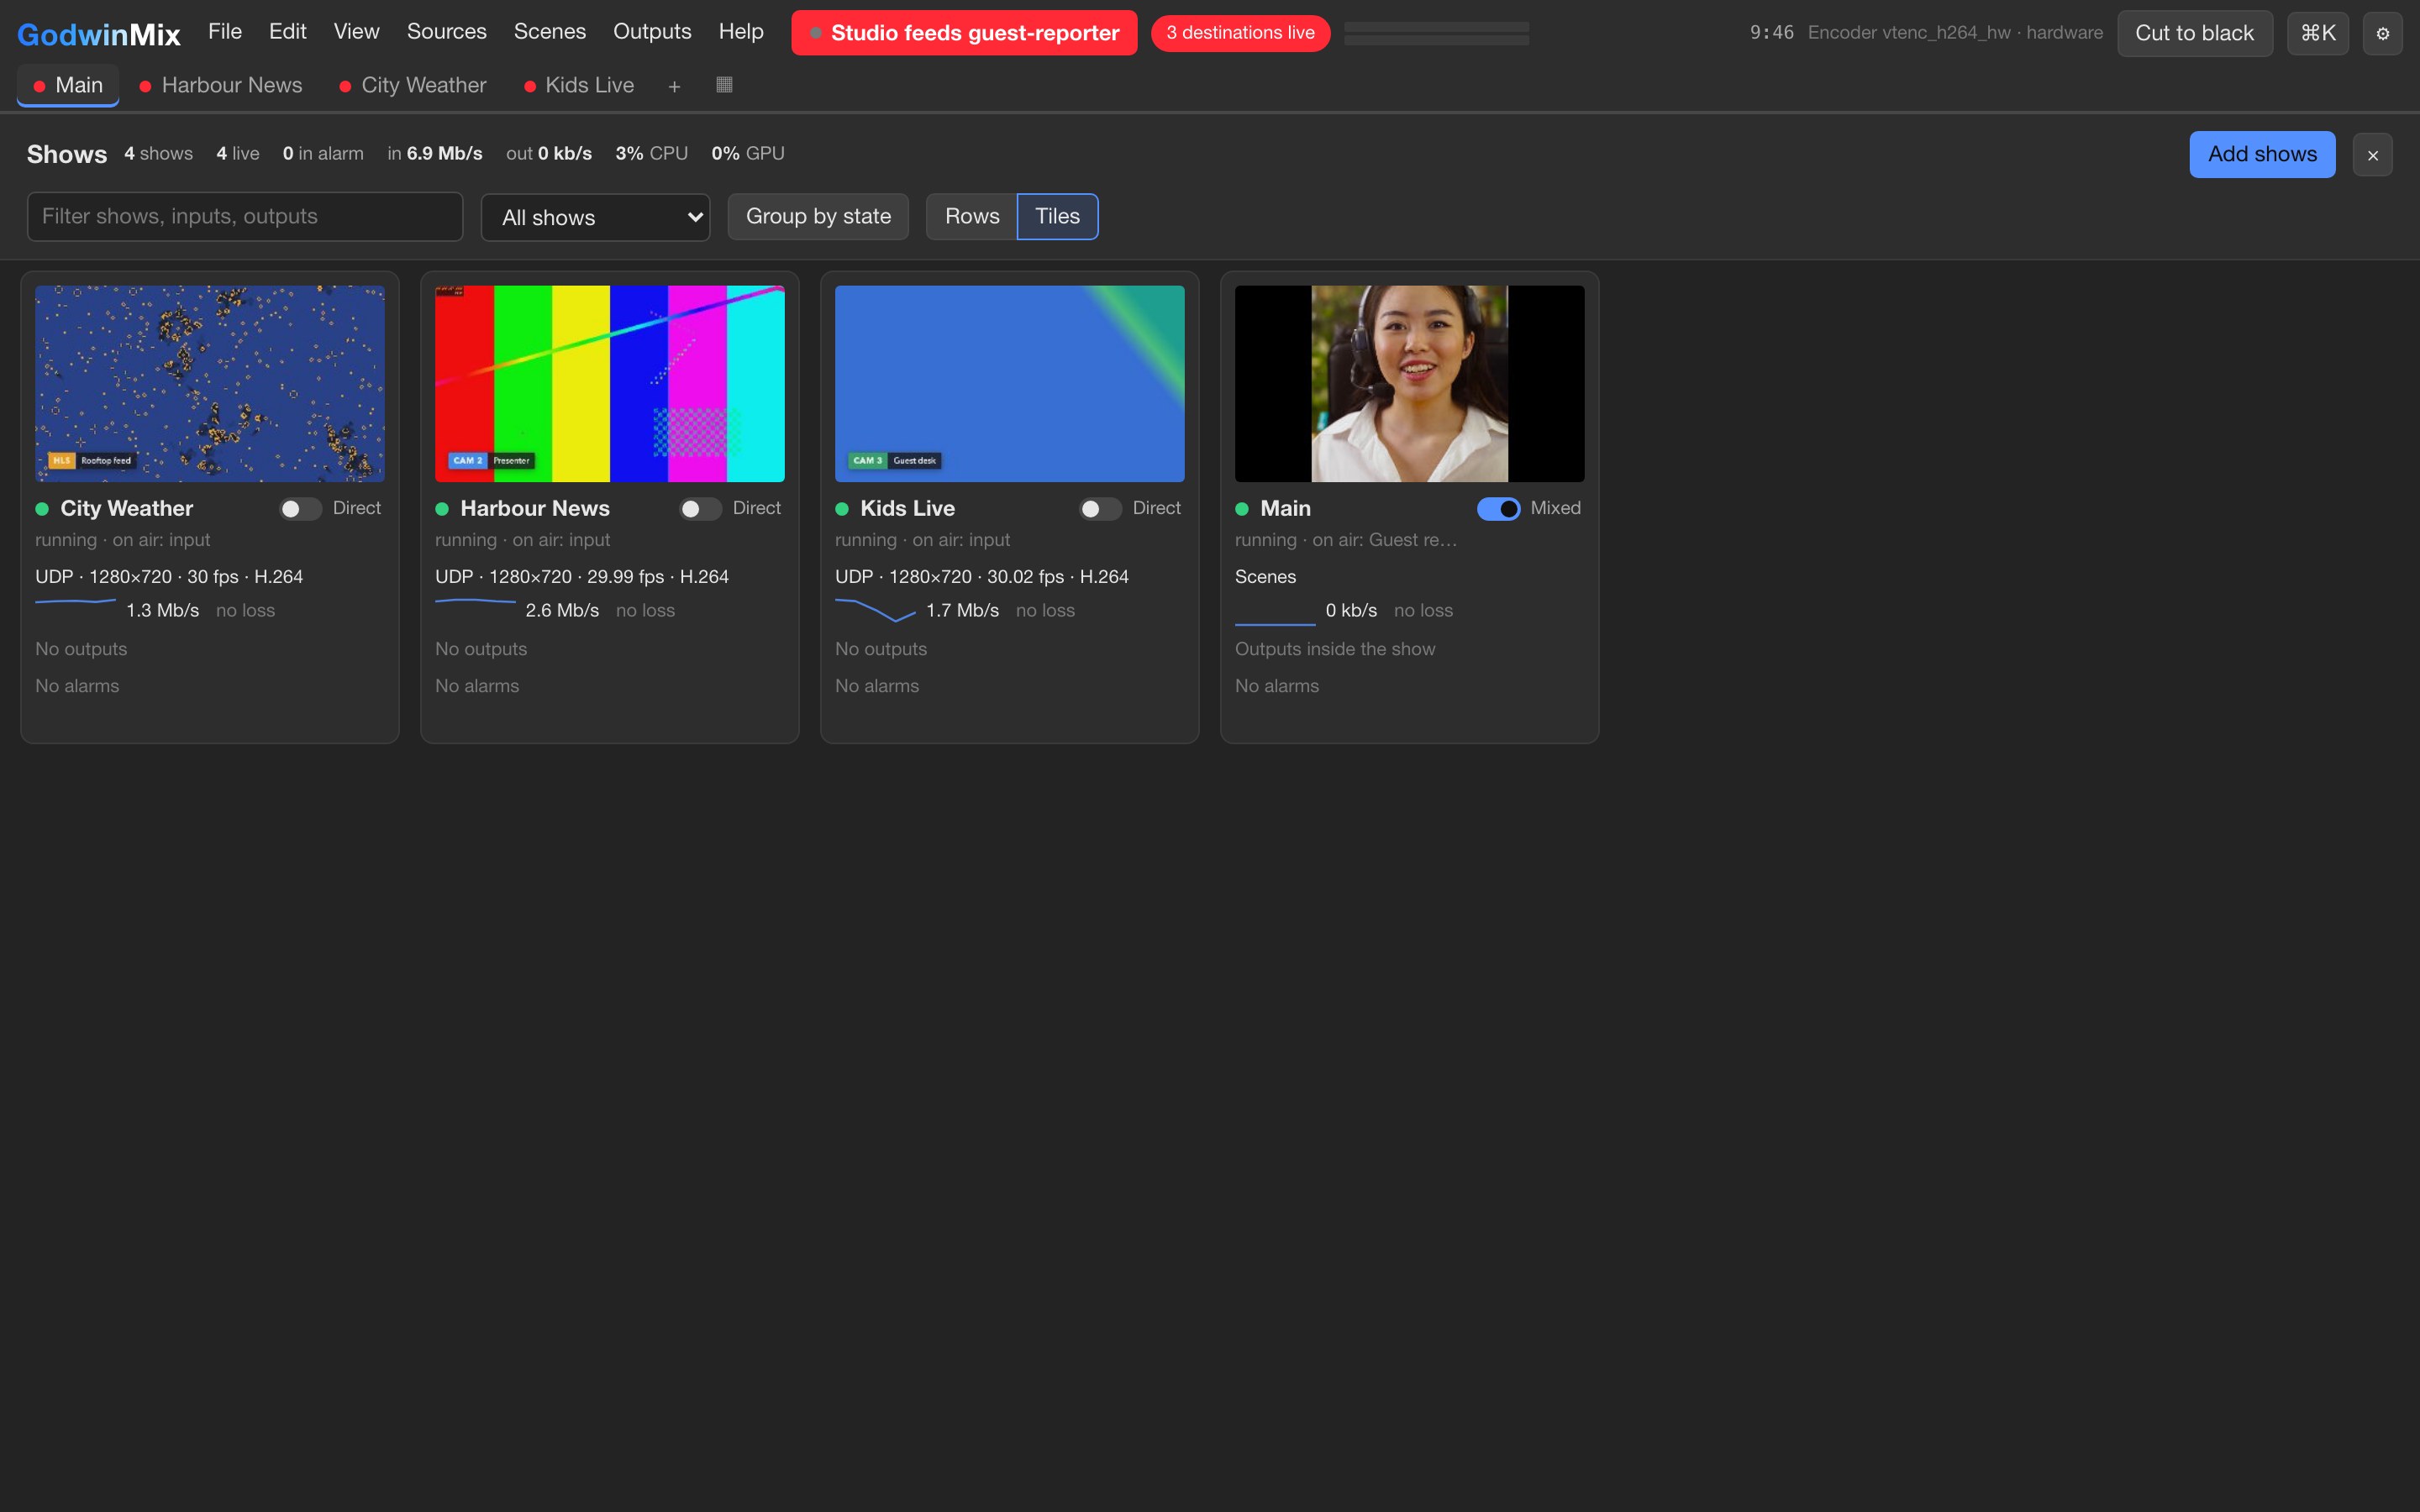Open the City Weather preview thumbnail
The height and width of the screenshot is (1512, 2420).
point(210,384)
